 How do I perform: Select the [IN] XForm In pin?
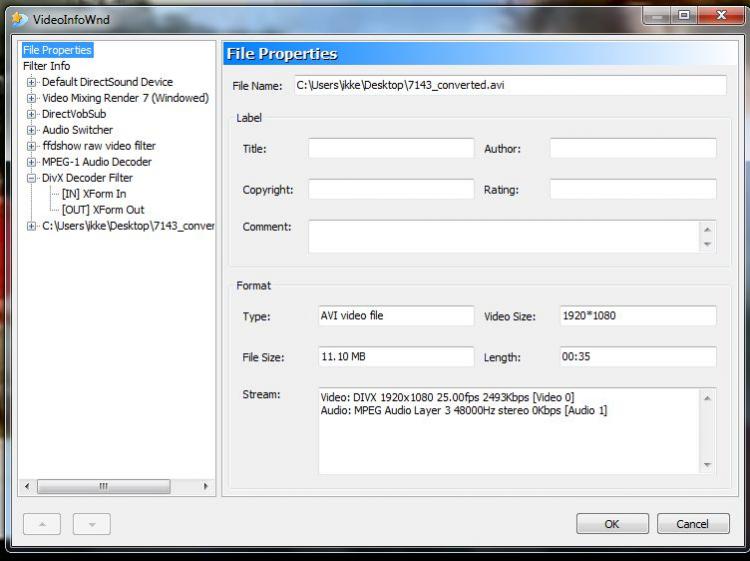pyautogui.click(x=93, y=194)
